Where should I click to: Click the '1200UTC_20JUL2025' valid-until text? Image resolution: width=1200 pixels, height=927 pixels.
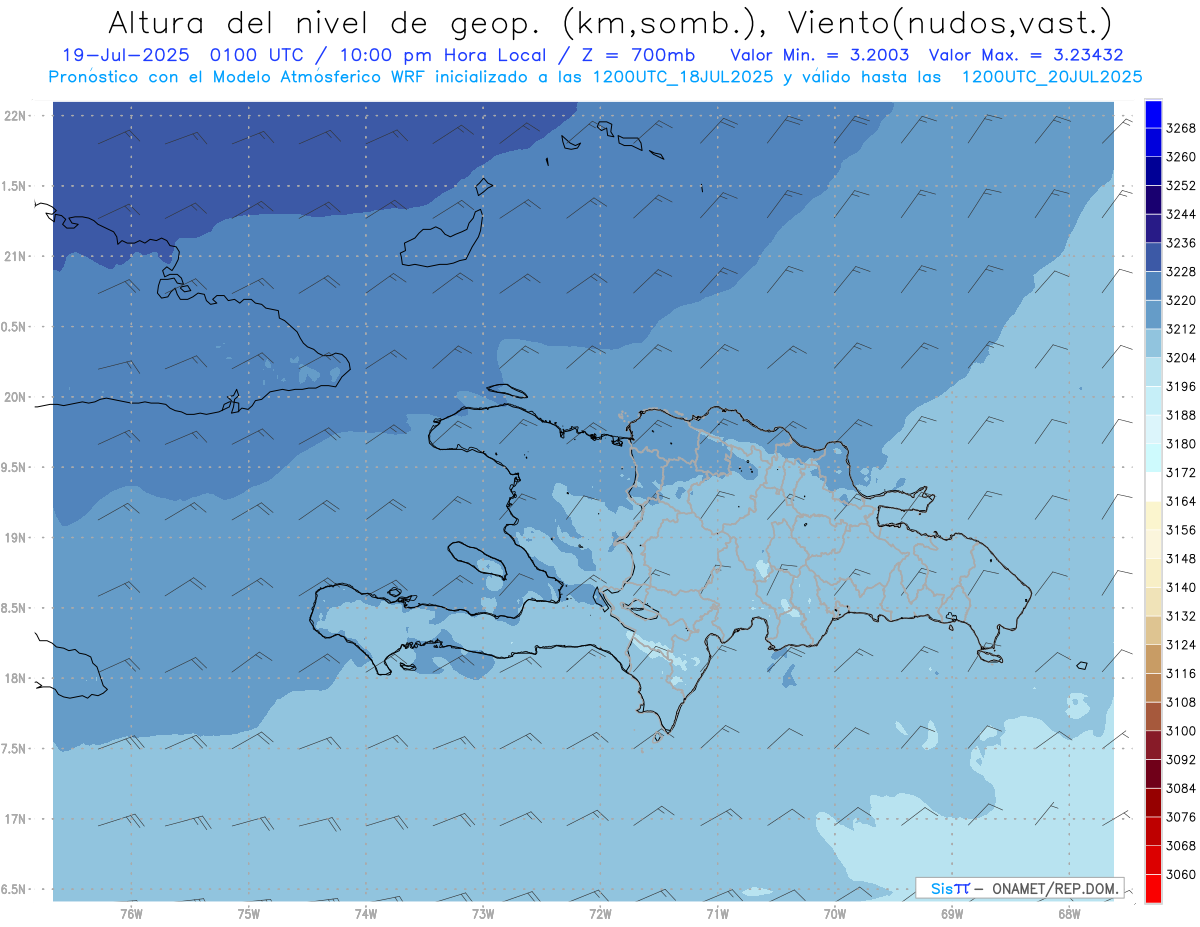point(1052,77)
